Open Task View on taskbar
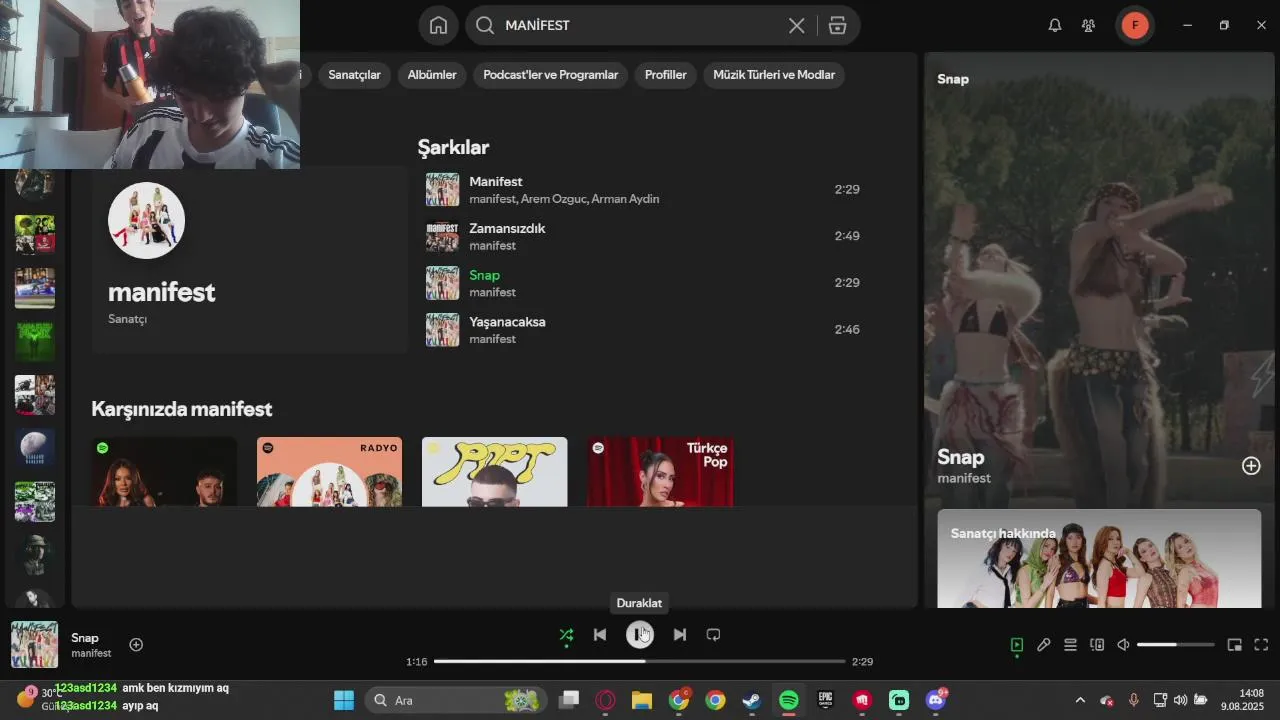 pos(569,700)
